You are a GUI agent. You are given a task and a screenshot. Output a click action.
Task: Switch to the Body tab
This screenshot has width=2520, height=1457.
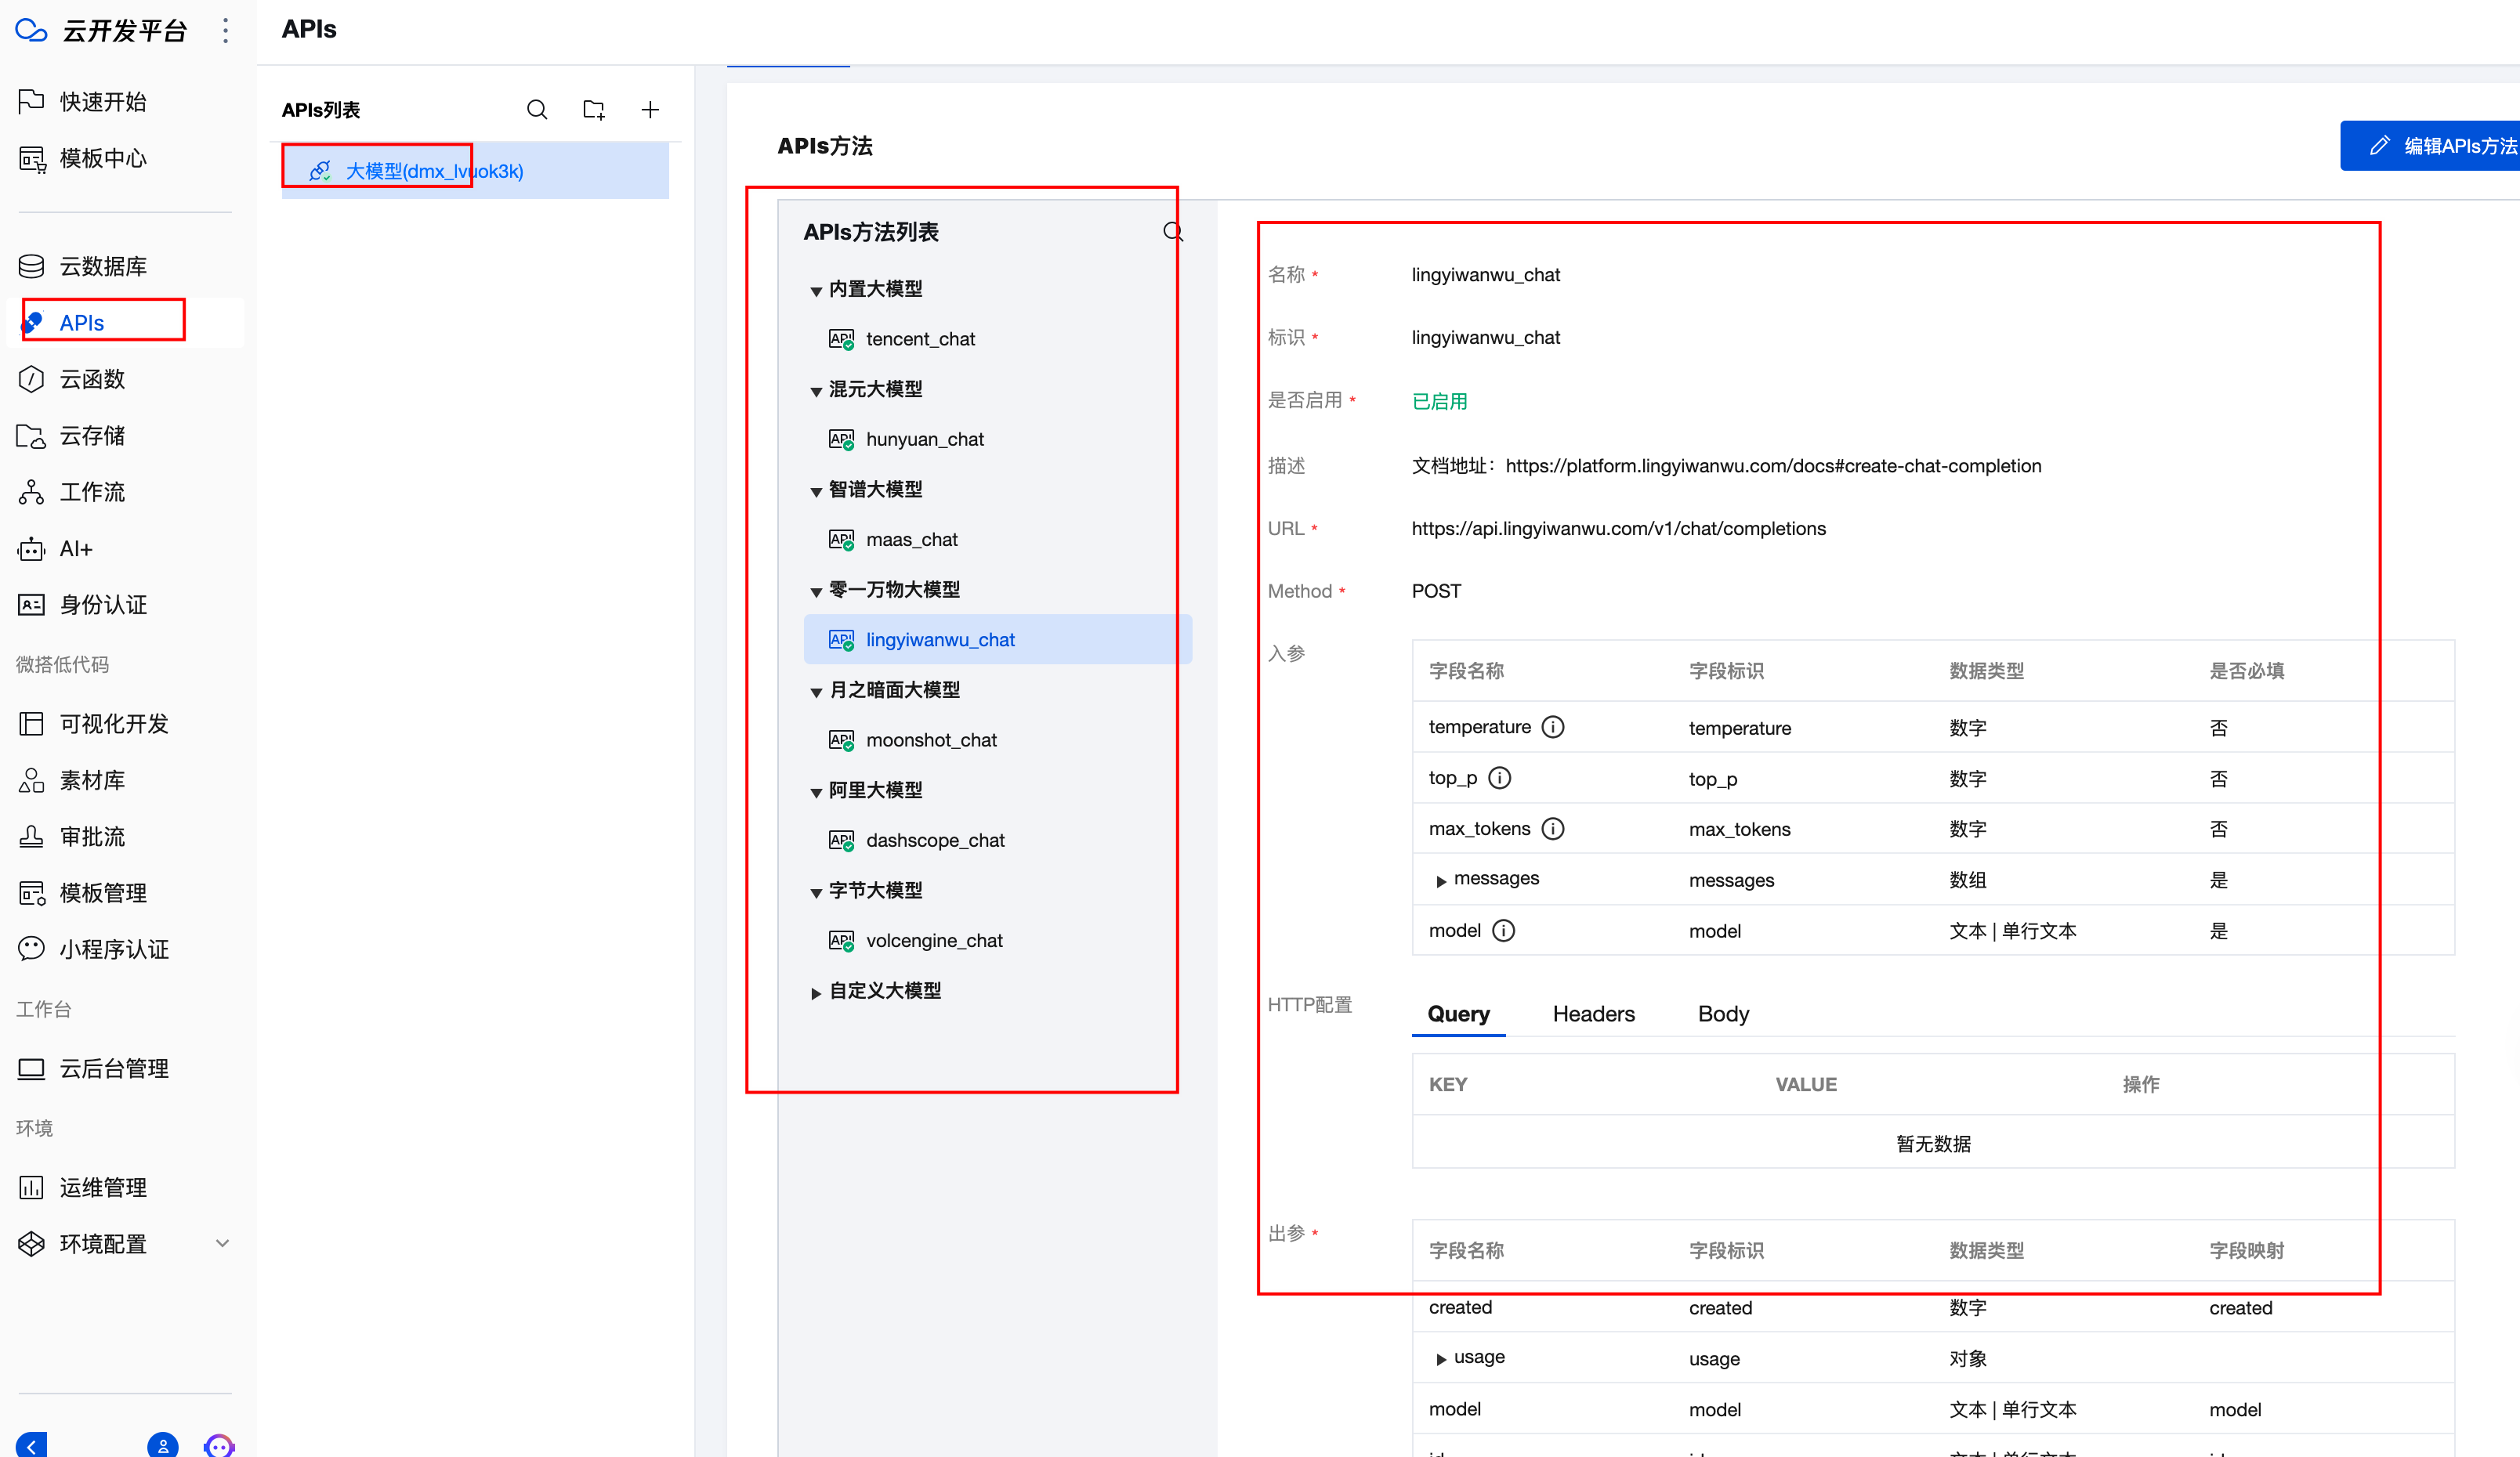1723,1013
